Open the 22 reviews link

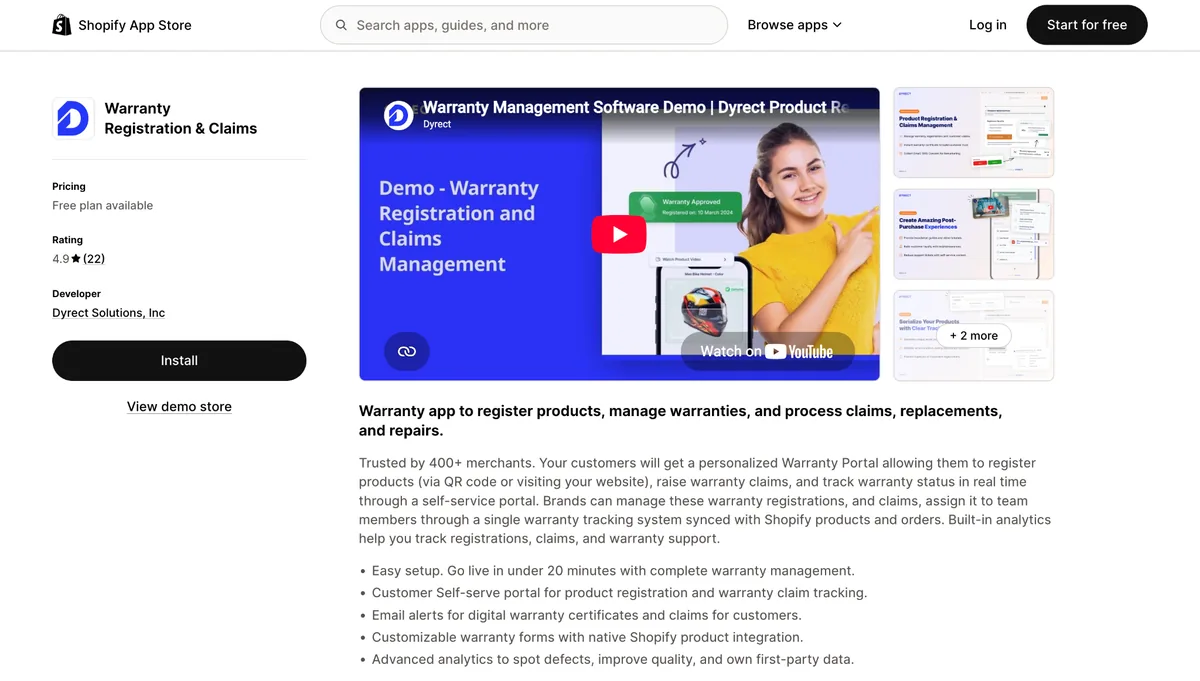(x=94, y=259)
